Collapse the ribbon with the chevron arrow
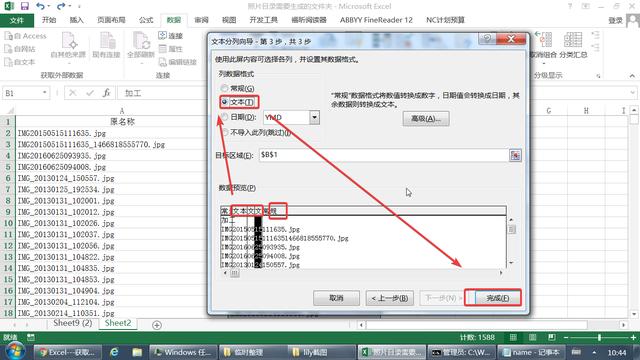 (632, 76)
